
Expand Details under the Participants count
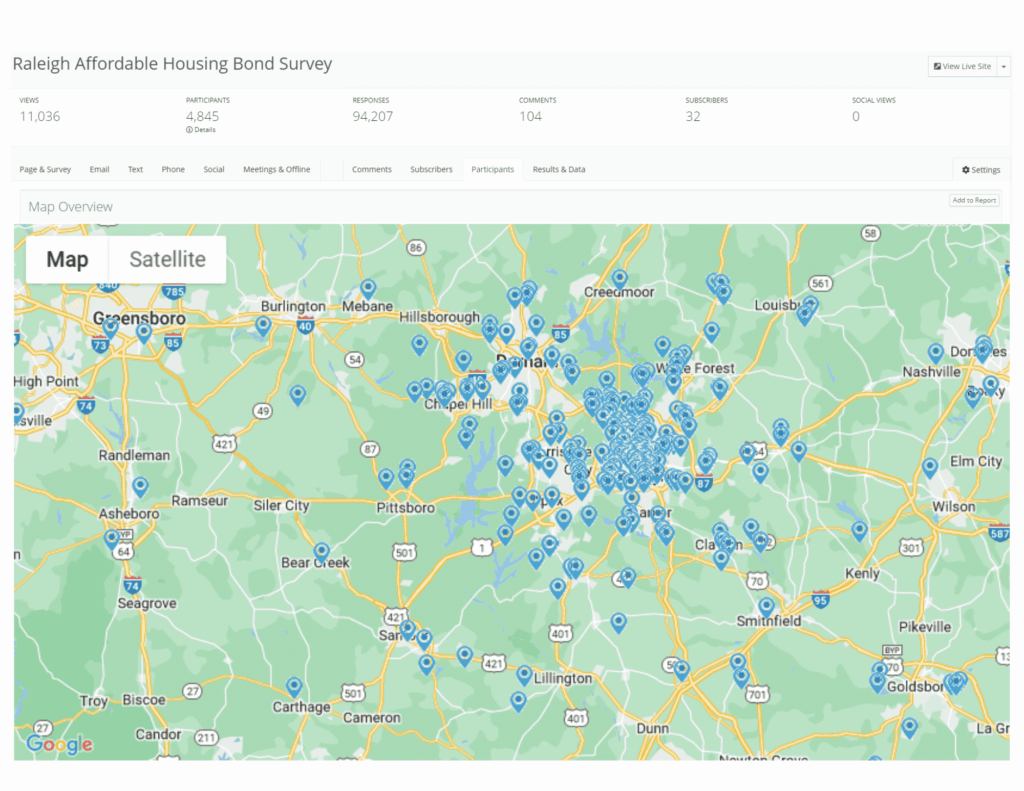tap(200, 129)
